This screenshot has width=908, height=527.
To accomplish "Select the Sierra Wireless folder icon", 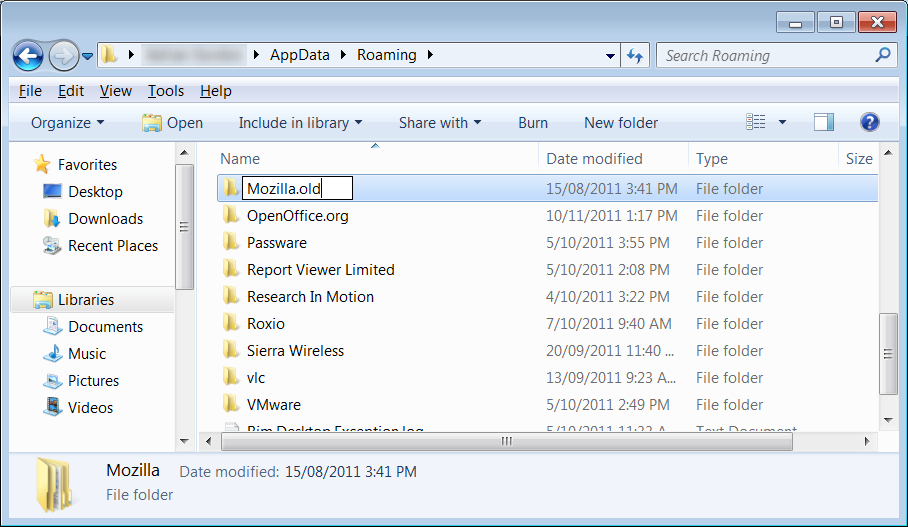I will (x=230, y=351).
